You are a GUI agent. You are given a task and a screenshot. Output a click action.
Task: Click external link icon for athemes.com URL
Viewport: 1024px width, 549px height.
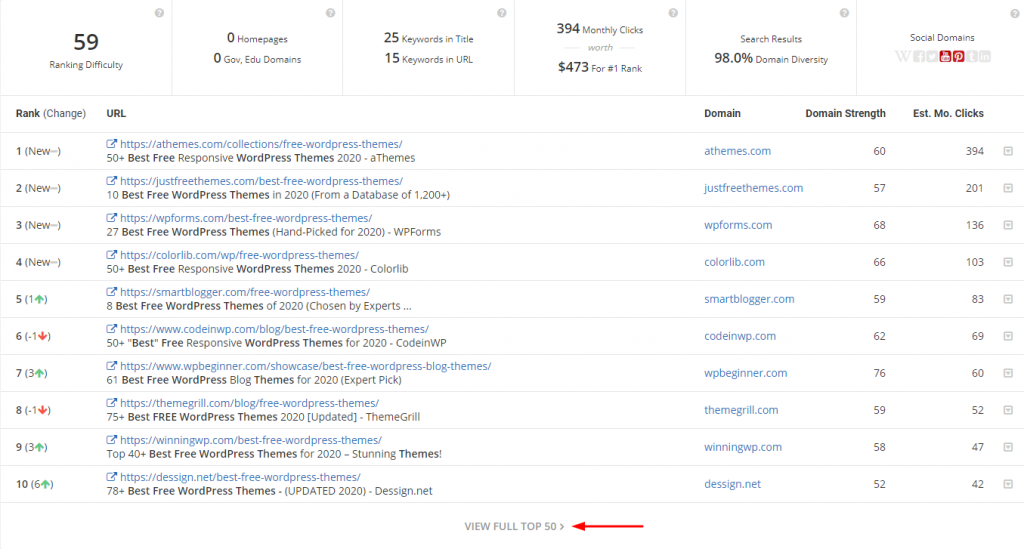pyautogui.click(x=112, y=145)
